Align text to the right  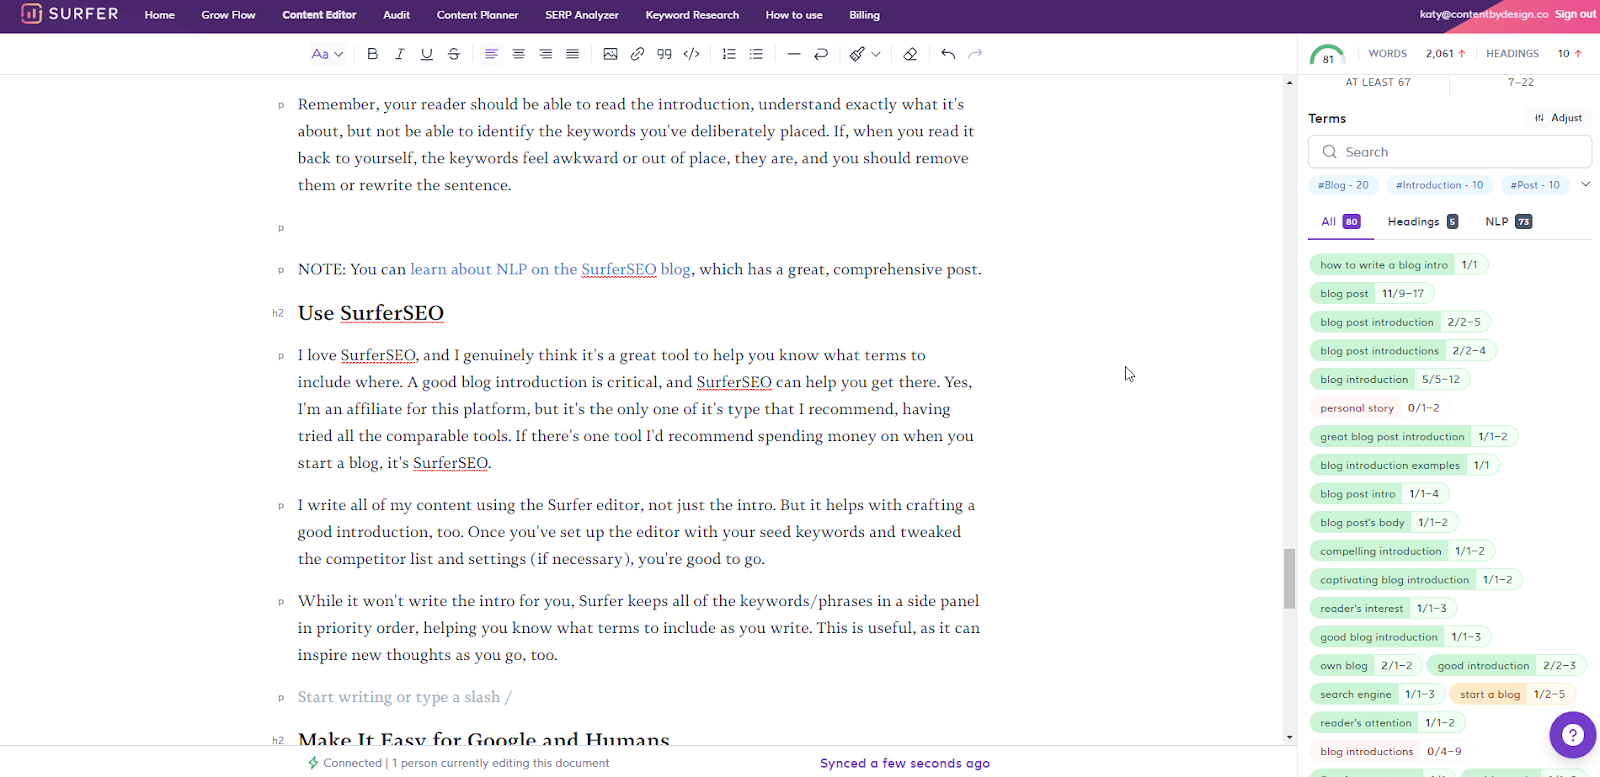[x=545, y=54]
